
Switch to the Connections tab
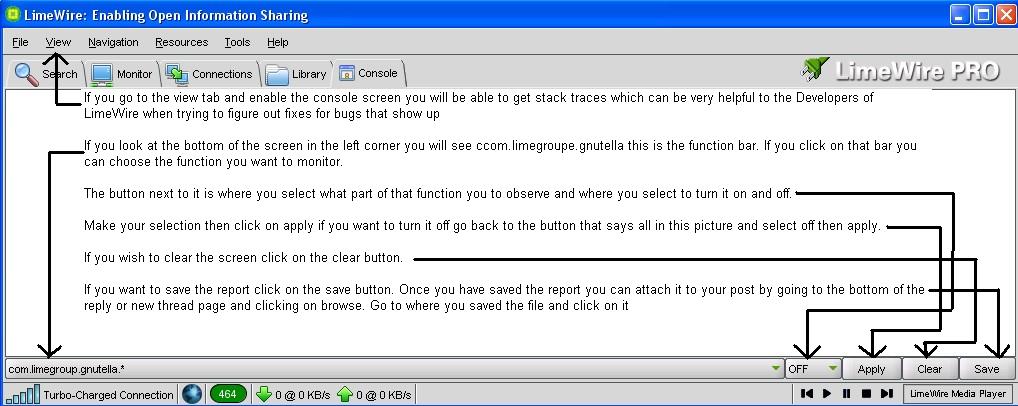pyautogui.click(x=209, y=73)
